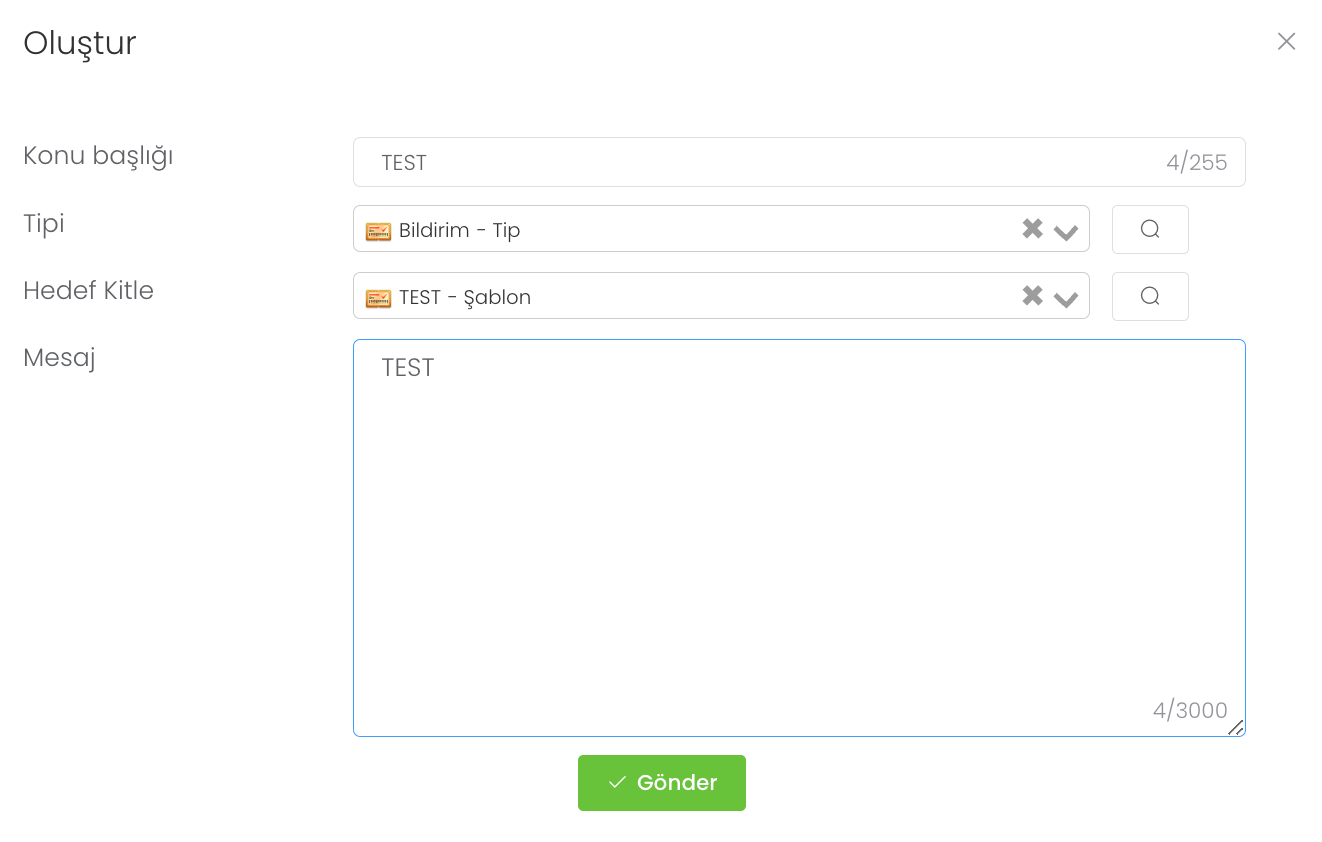Open search next to the Tipi field
Image resolution: width=1322 pixels, height=842 pixels.
(x=1150, y=229)
